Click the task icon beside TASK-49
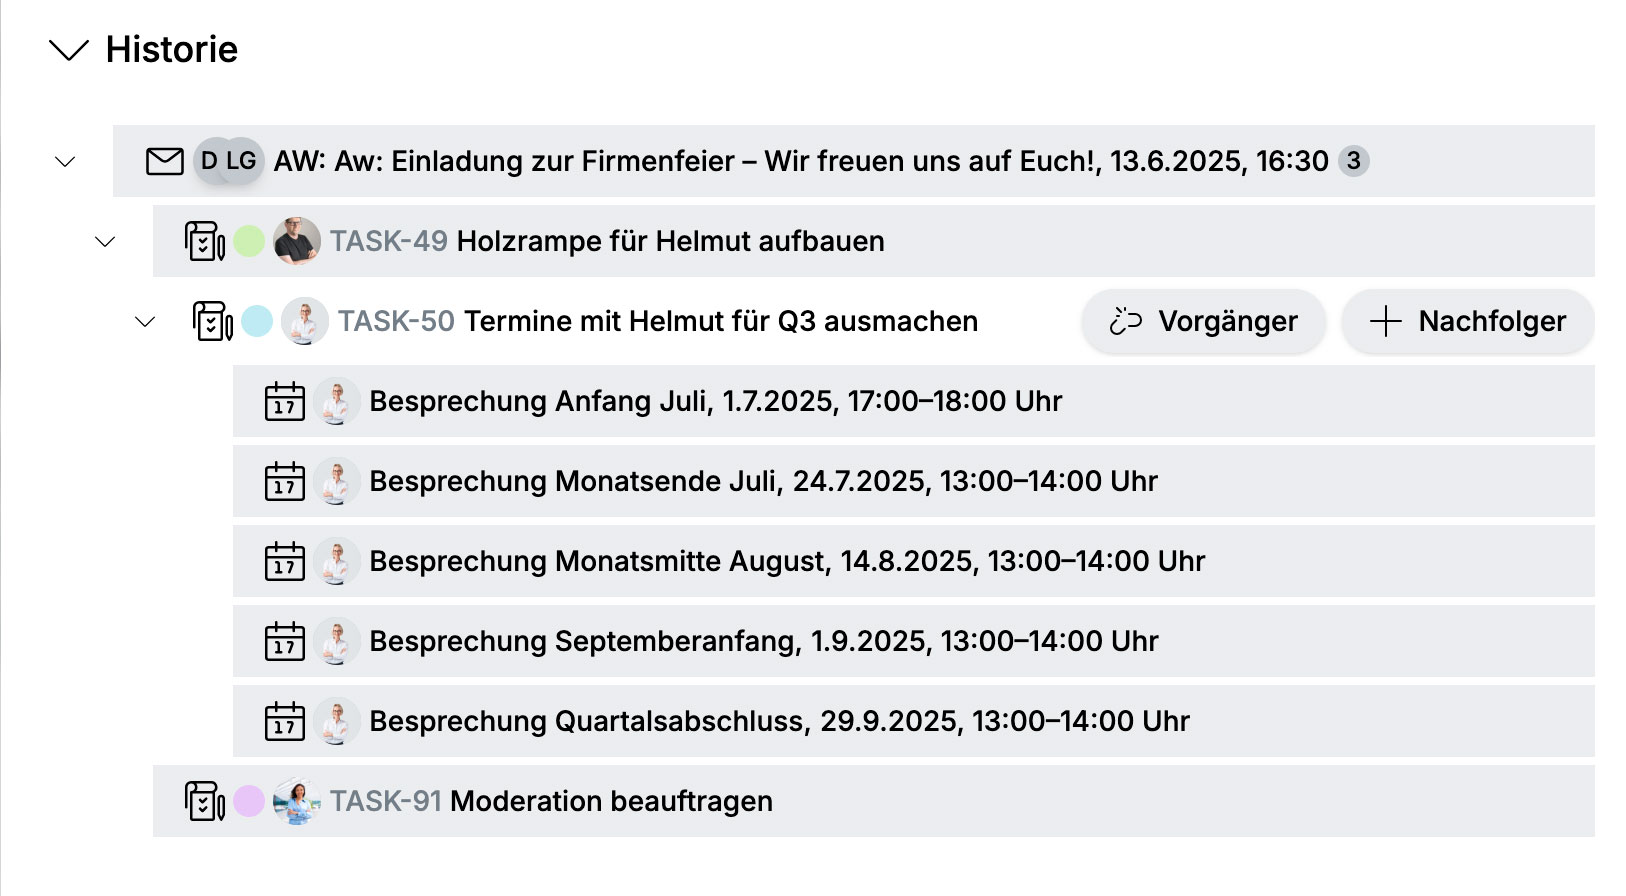This screenshot has width=1626, height=896. pos(205,241)
